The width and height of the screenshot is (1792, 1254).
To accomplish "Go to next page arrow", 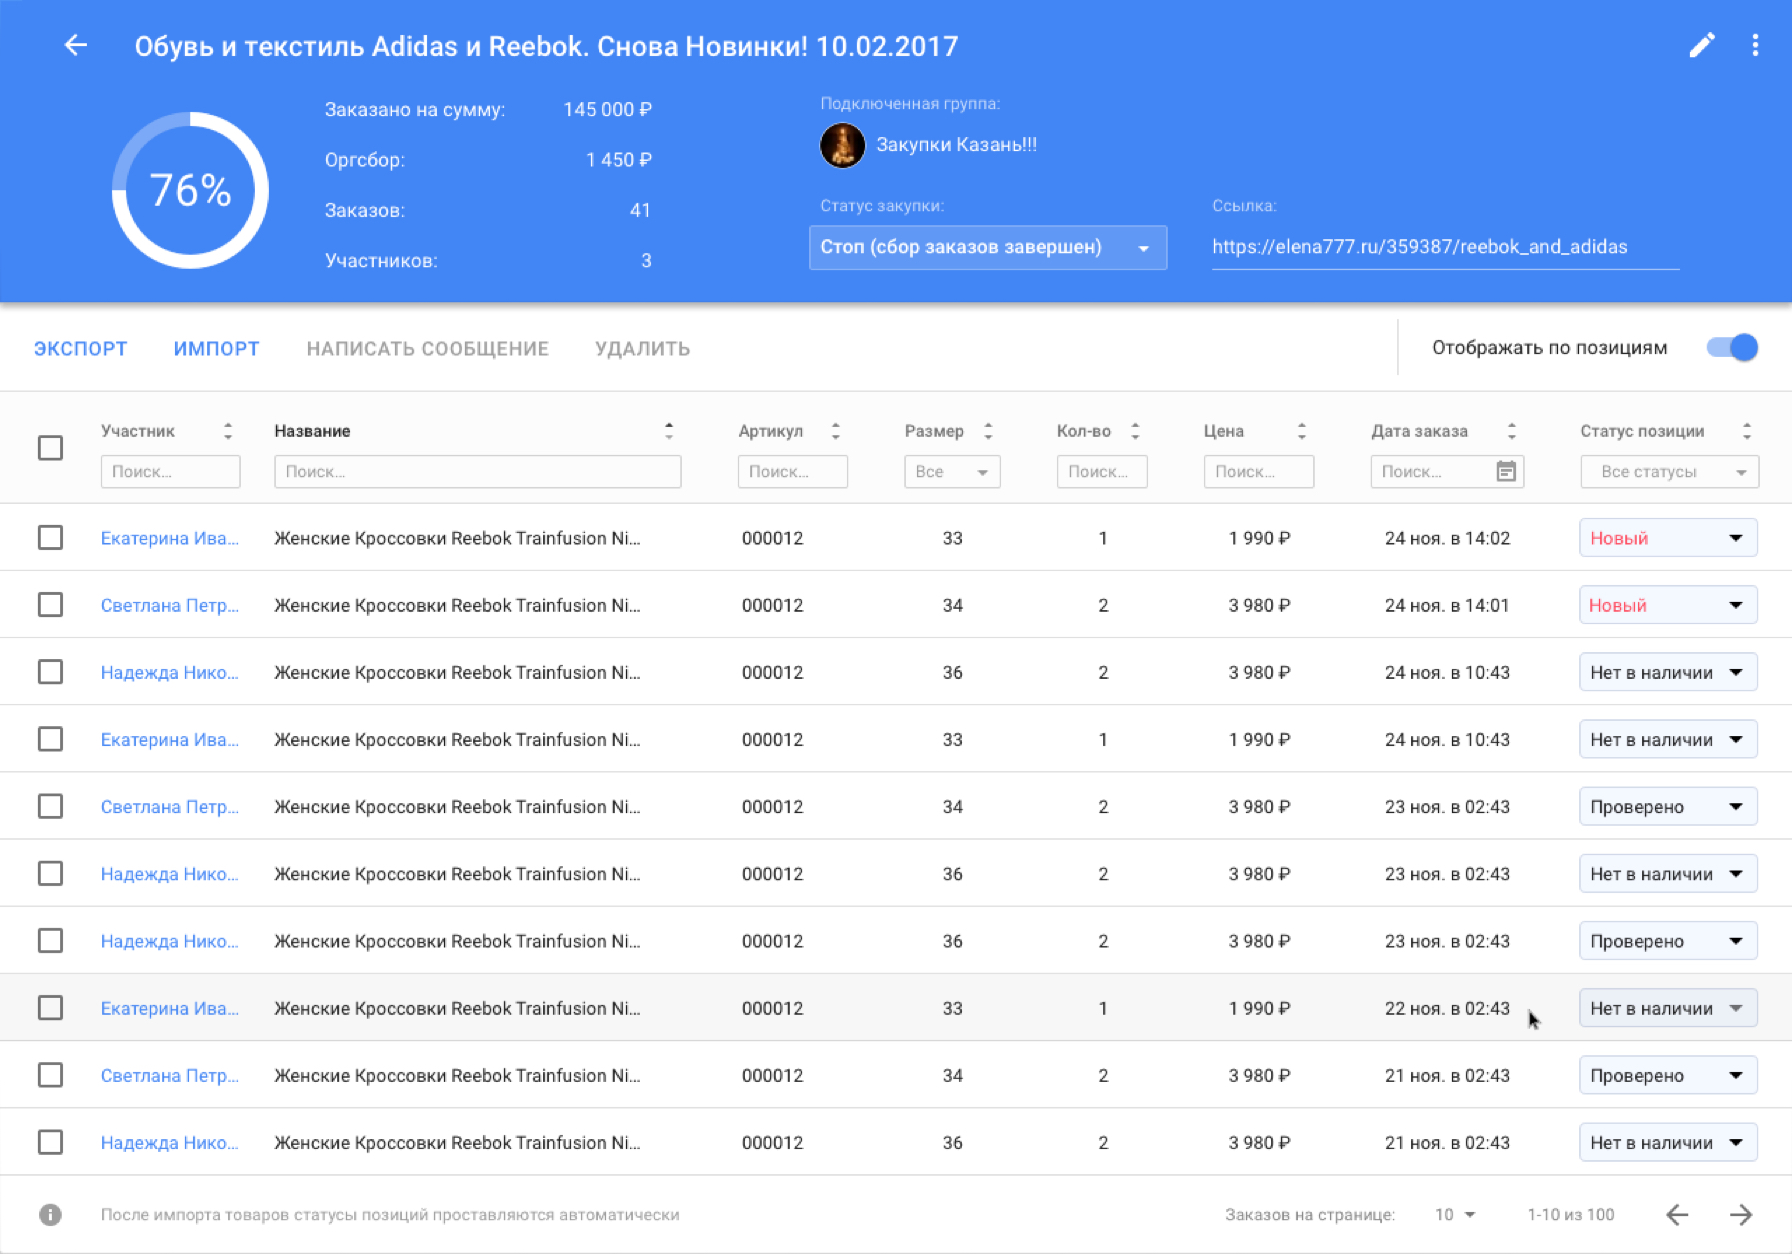I will tap(1741, 1214).
